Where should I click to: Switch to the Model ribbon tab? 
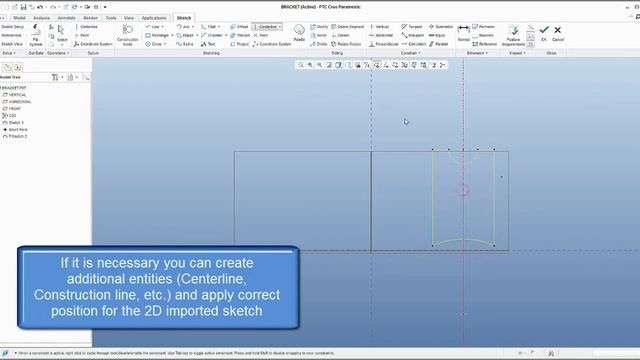click(19, 18)
